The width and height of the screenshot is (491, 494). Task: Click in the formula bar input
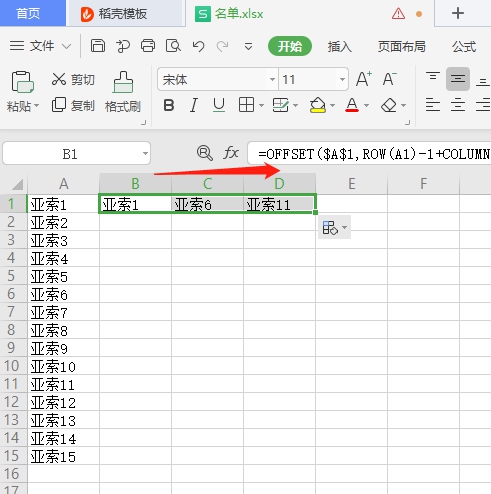pos(369,153)
